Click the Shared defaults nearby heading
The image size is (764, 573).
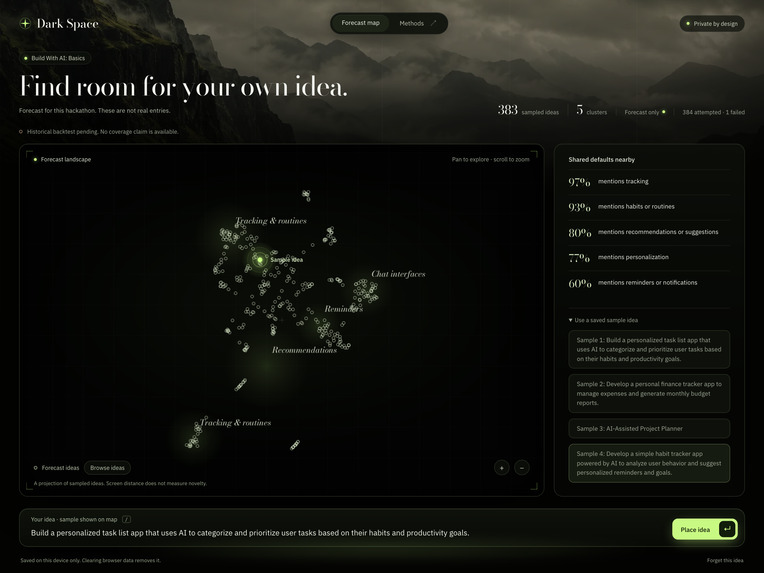click(601, 159)
